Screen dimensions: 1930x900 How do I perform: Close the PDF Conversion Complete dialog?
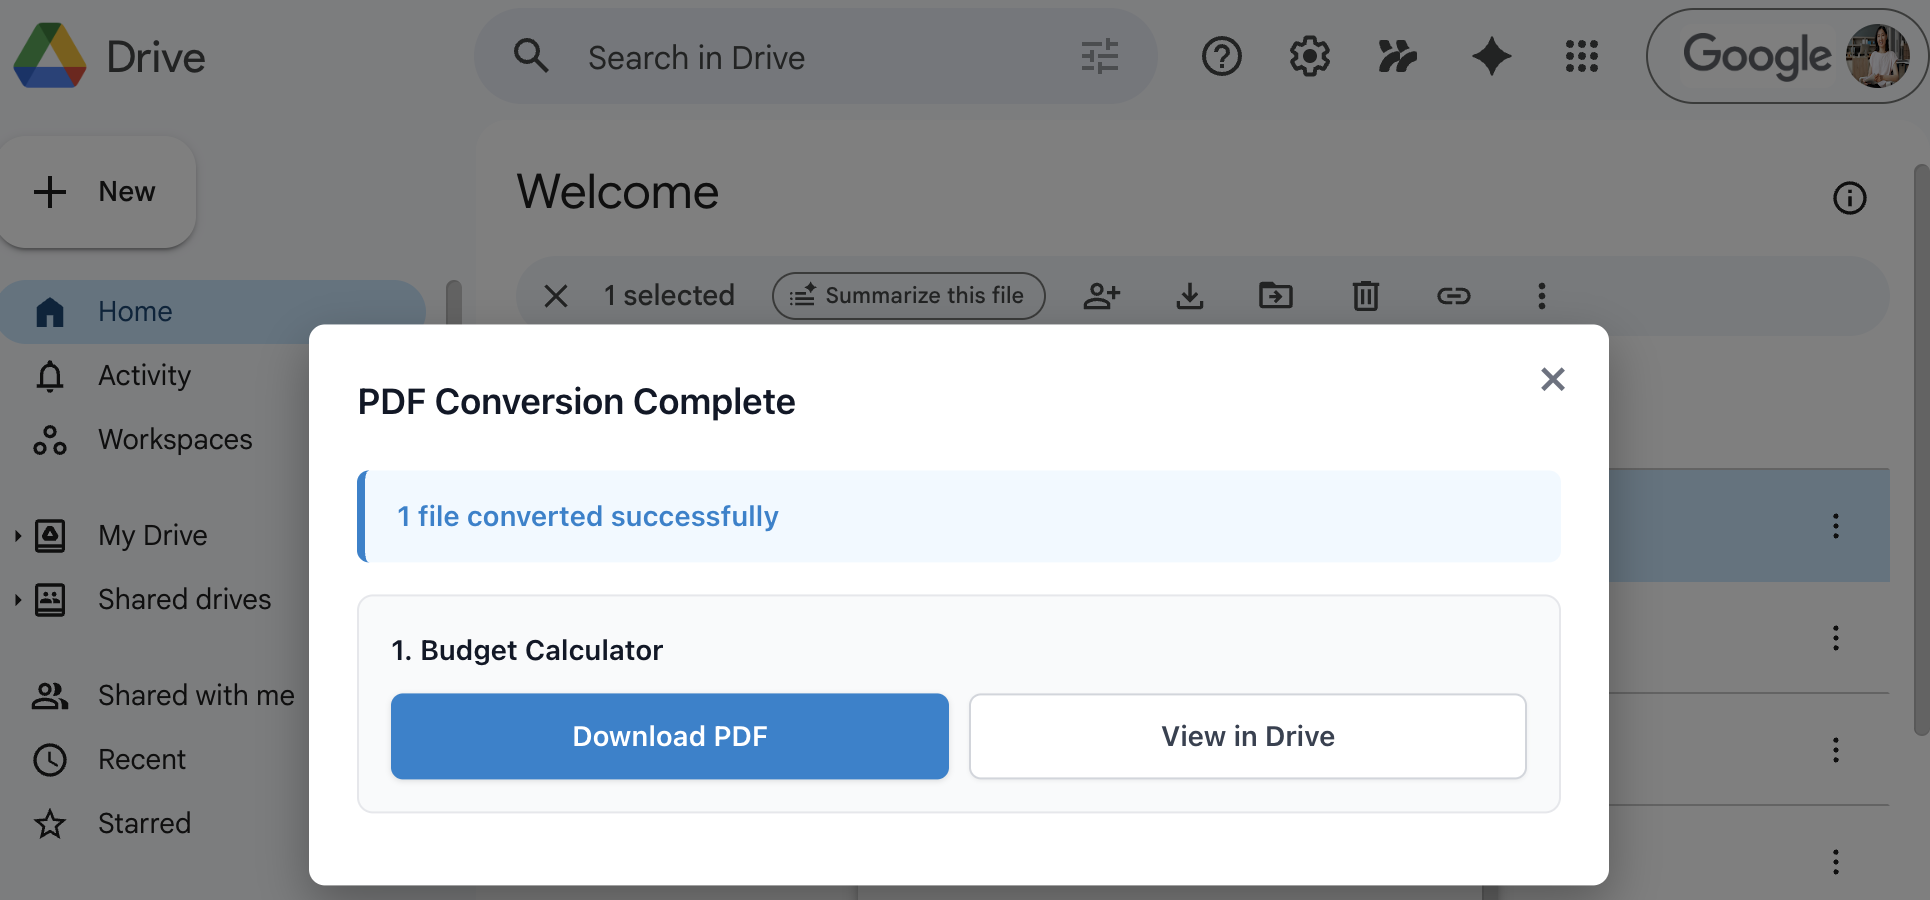(1552, 379)
